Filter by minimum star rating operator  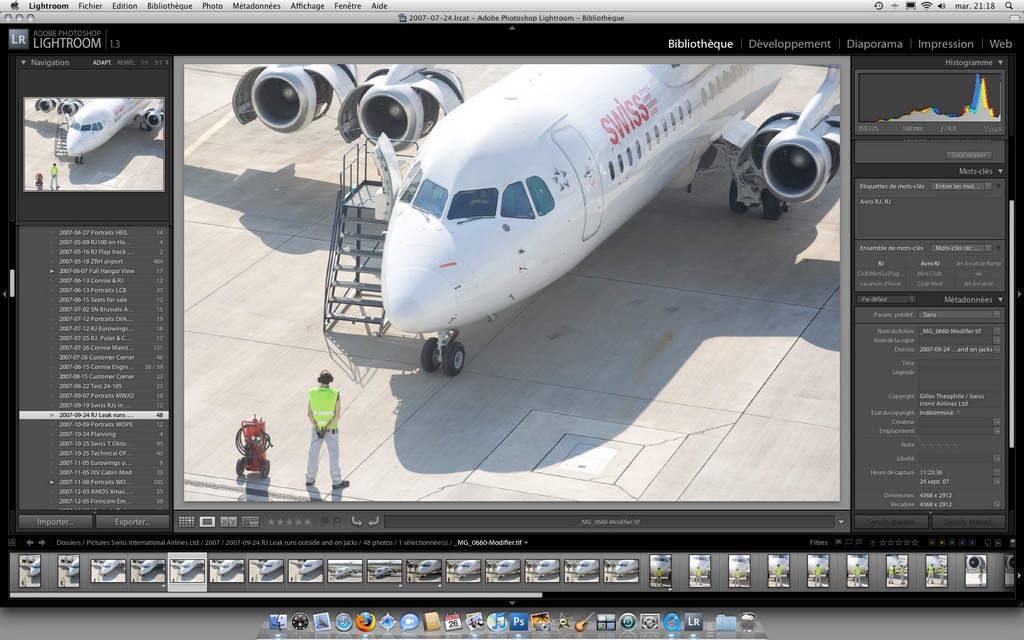[x=872, y=543]
